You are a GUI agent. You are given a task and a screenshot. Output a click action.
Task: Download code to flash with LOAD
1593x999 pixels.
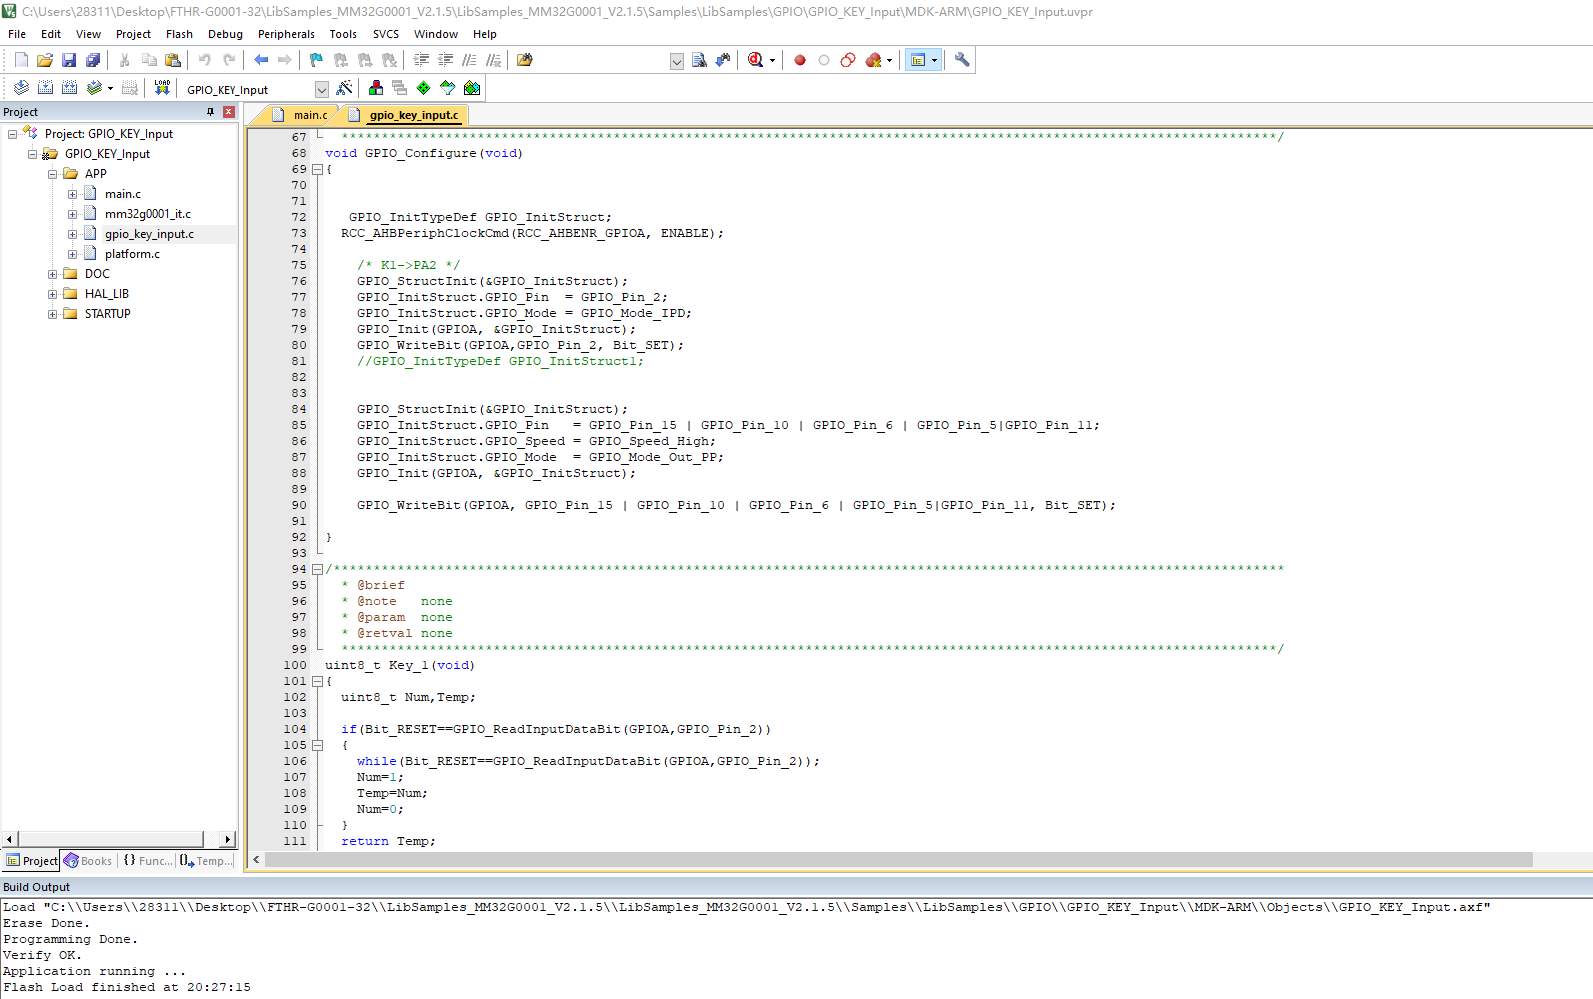click(x=162, y=88)
